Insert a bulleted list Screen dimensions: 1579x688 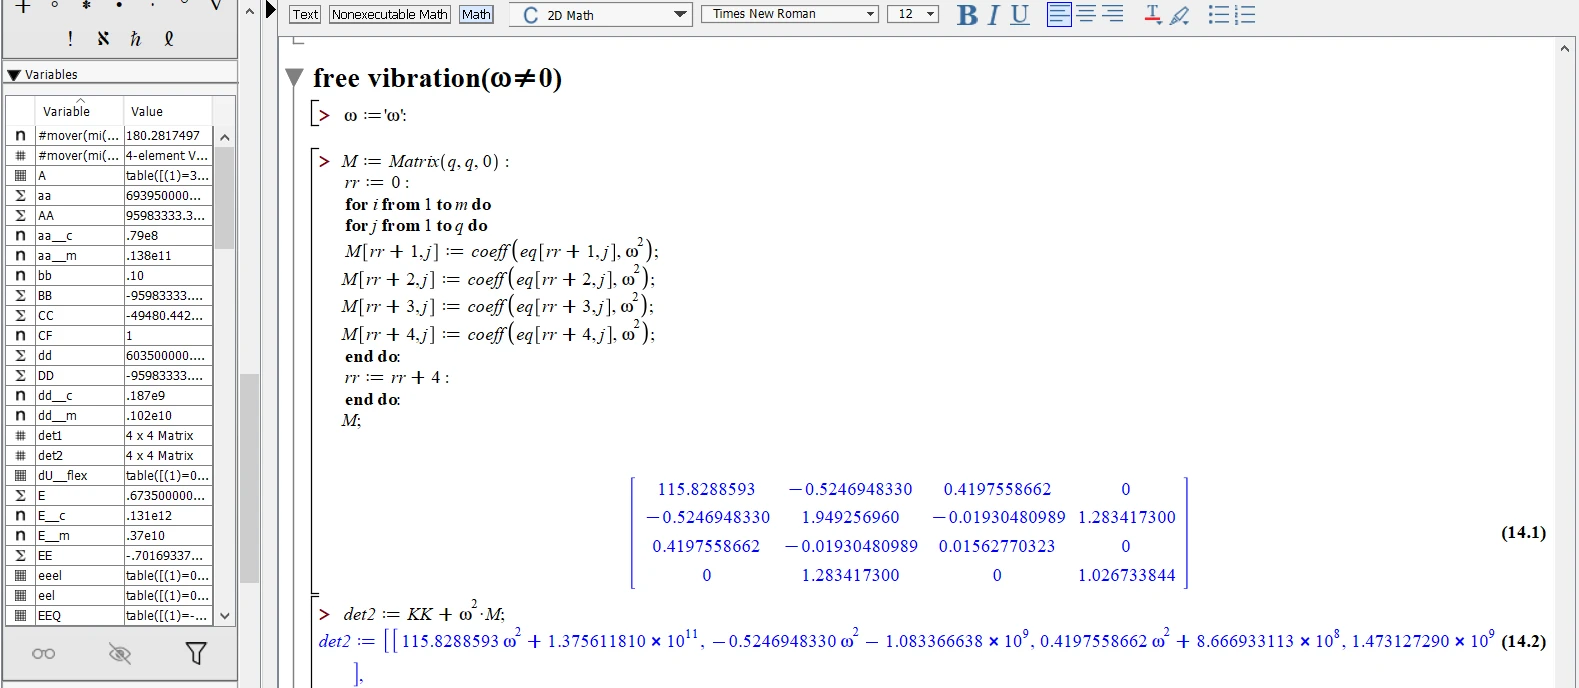[1218, 15]
